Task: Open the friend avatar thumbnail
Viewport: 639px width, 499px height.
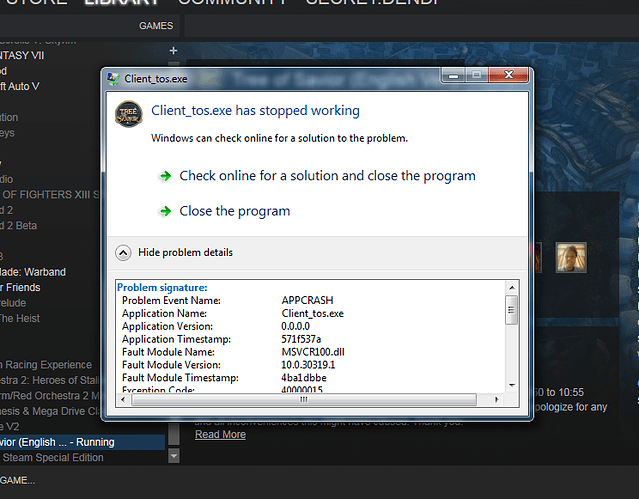Action: tap(571, 257)
